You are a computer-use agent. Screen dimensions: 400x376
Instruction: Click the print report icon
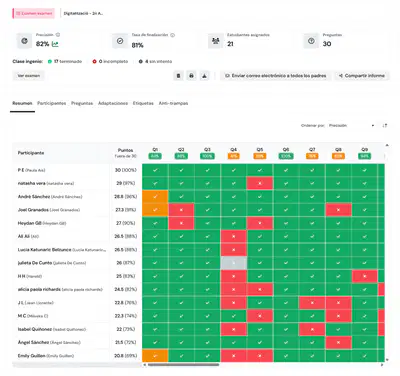(191, 76)
